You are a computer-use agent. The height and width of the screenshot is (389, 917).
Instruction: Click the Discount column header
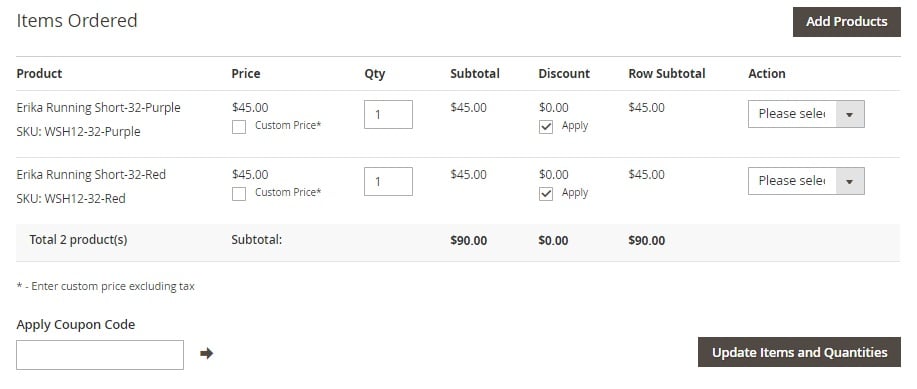564,74
